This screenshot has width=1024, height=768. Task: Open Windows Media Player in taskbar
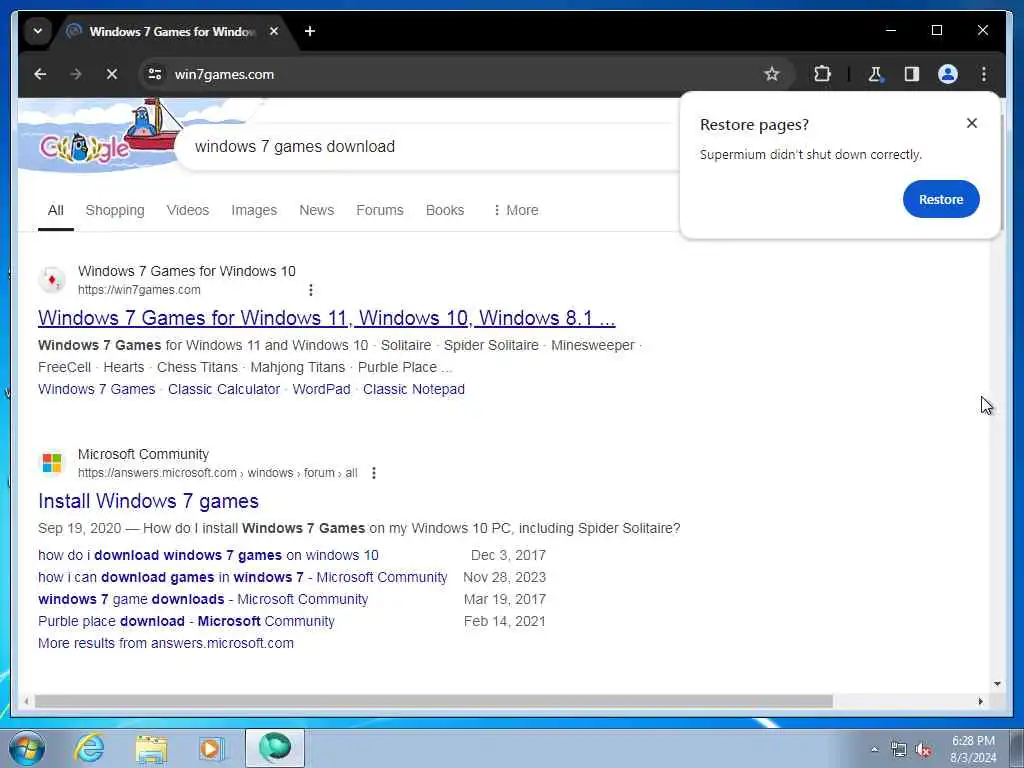(212, 748)
